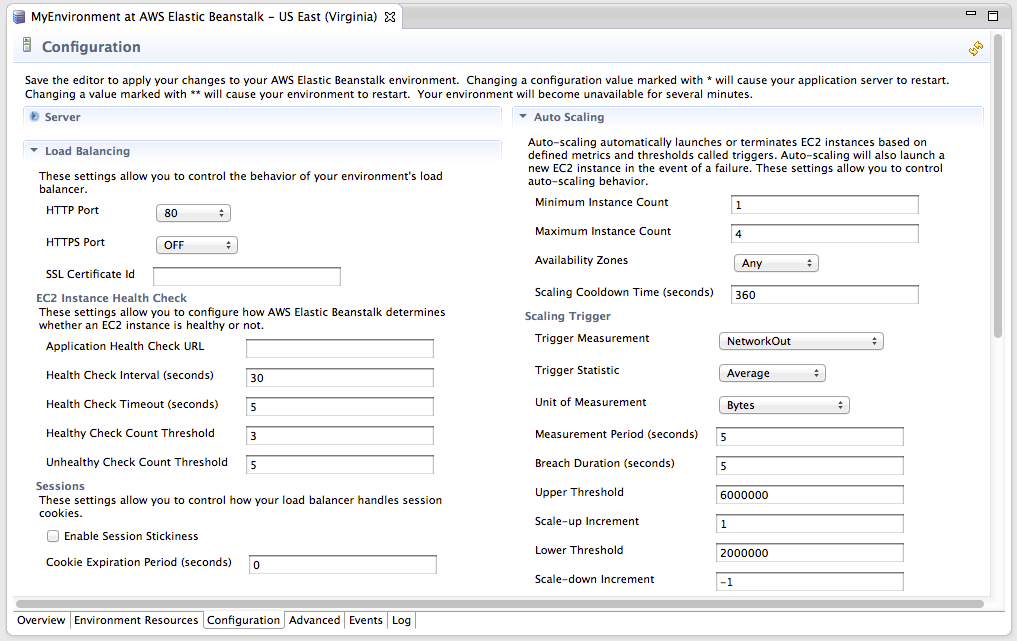The image size is (1017, 641).
Task: Click the Application Health Check URL field
Action: point(340,348)
